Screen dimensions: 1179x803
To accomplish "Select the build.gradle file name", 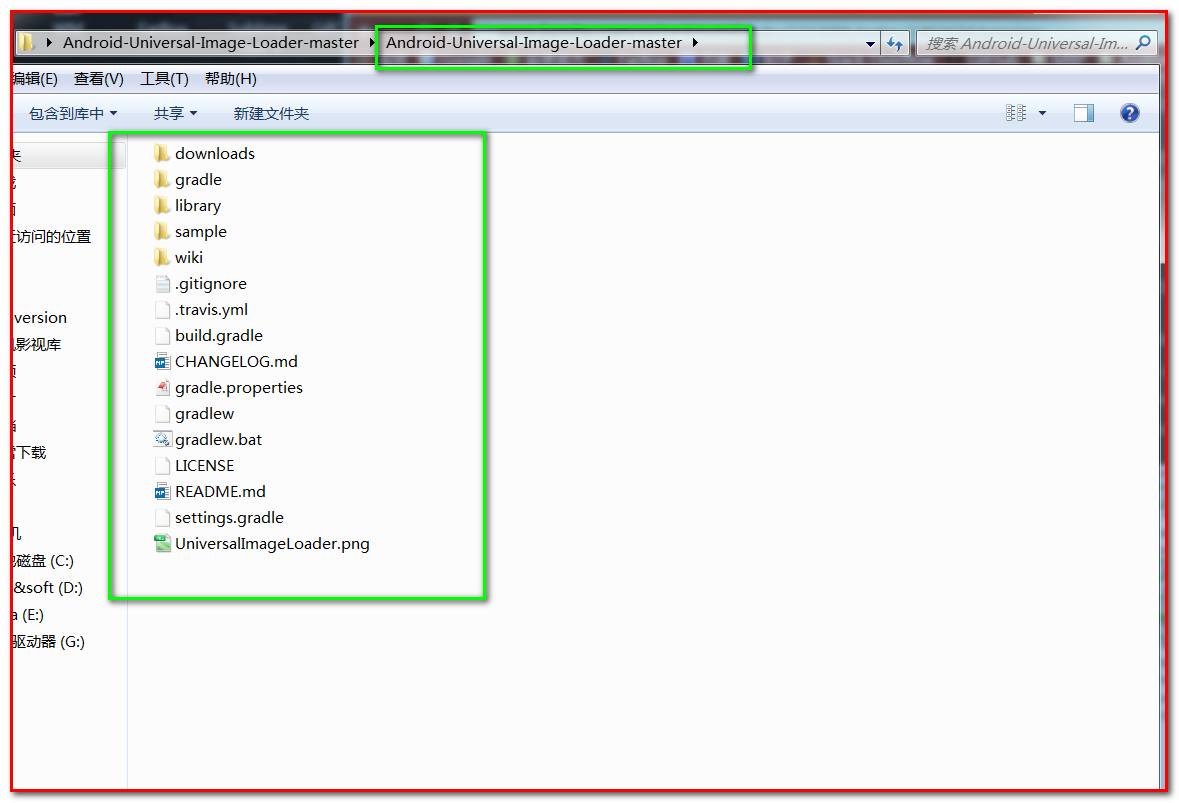I will [x=219, y=336].
